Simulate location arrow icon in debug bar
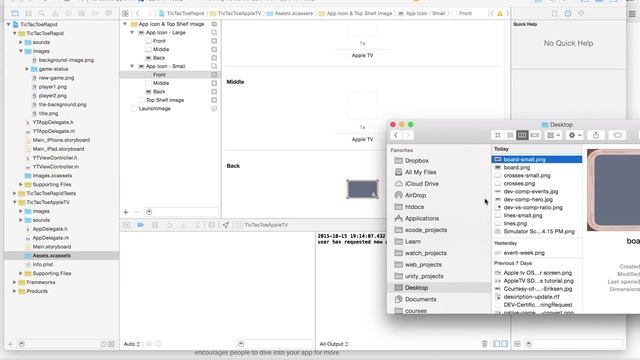This screenshot has width=640, height=360. pyautogui.click(x=226, y=225)
